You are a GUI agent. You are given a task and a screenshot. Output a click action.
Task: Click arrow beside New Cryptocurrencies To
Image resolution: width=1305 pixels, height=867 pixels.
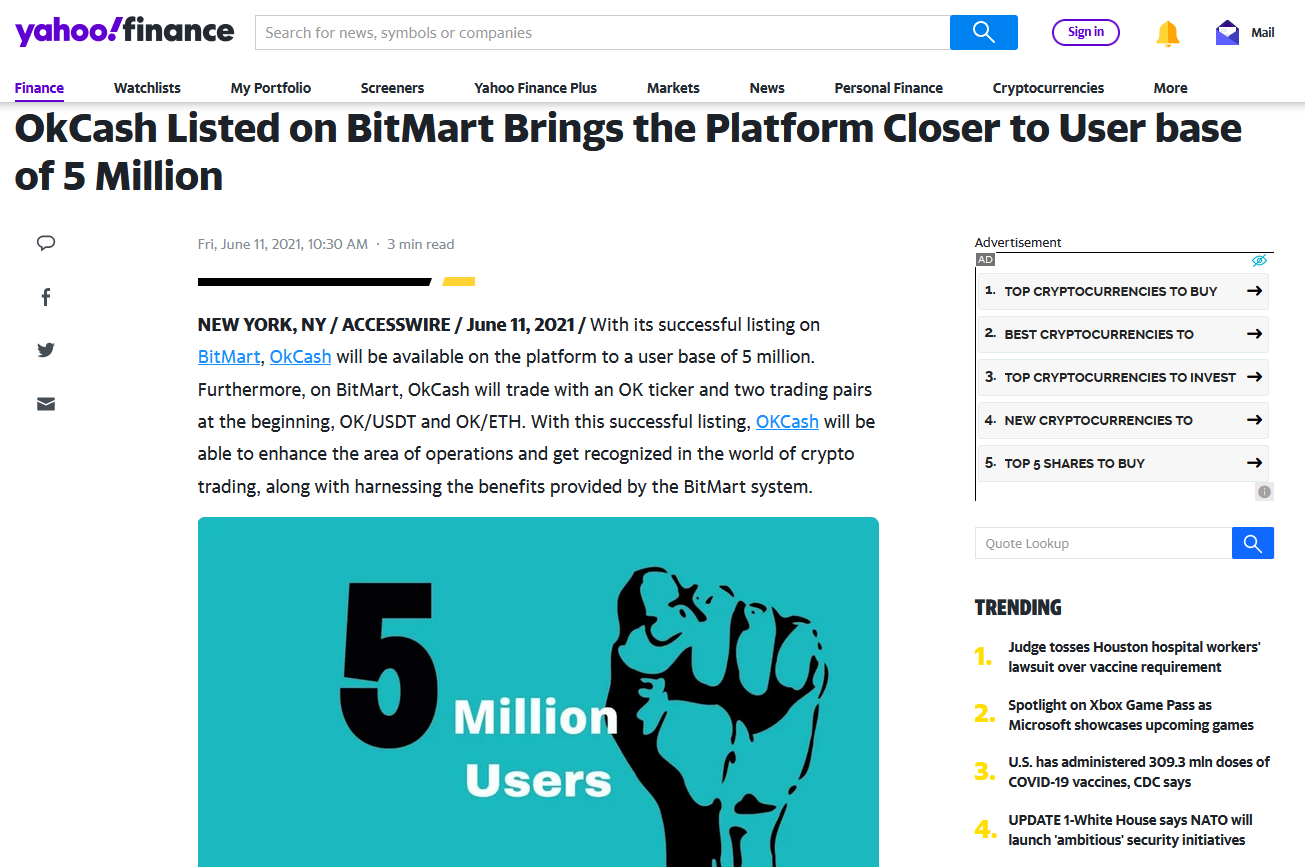click(1254, 420)
